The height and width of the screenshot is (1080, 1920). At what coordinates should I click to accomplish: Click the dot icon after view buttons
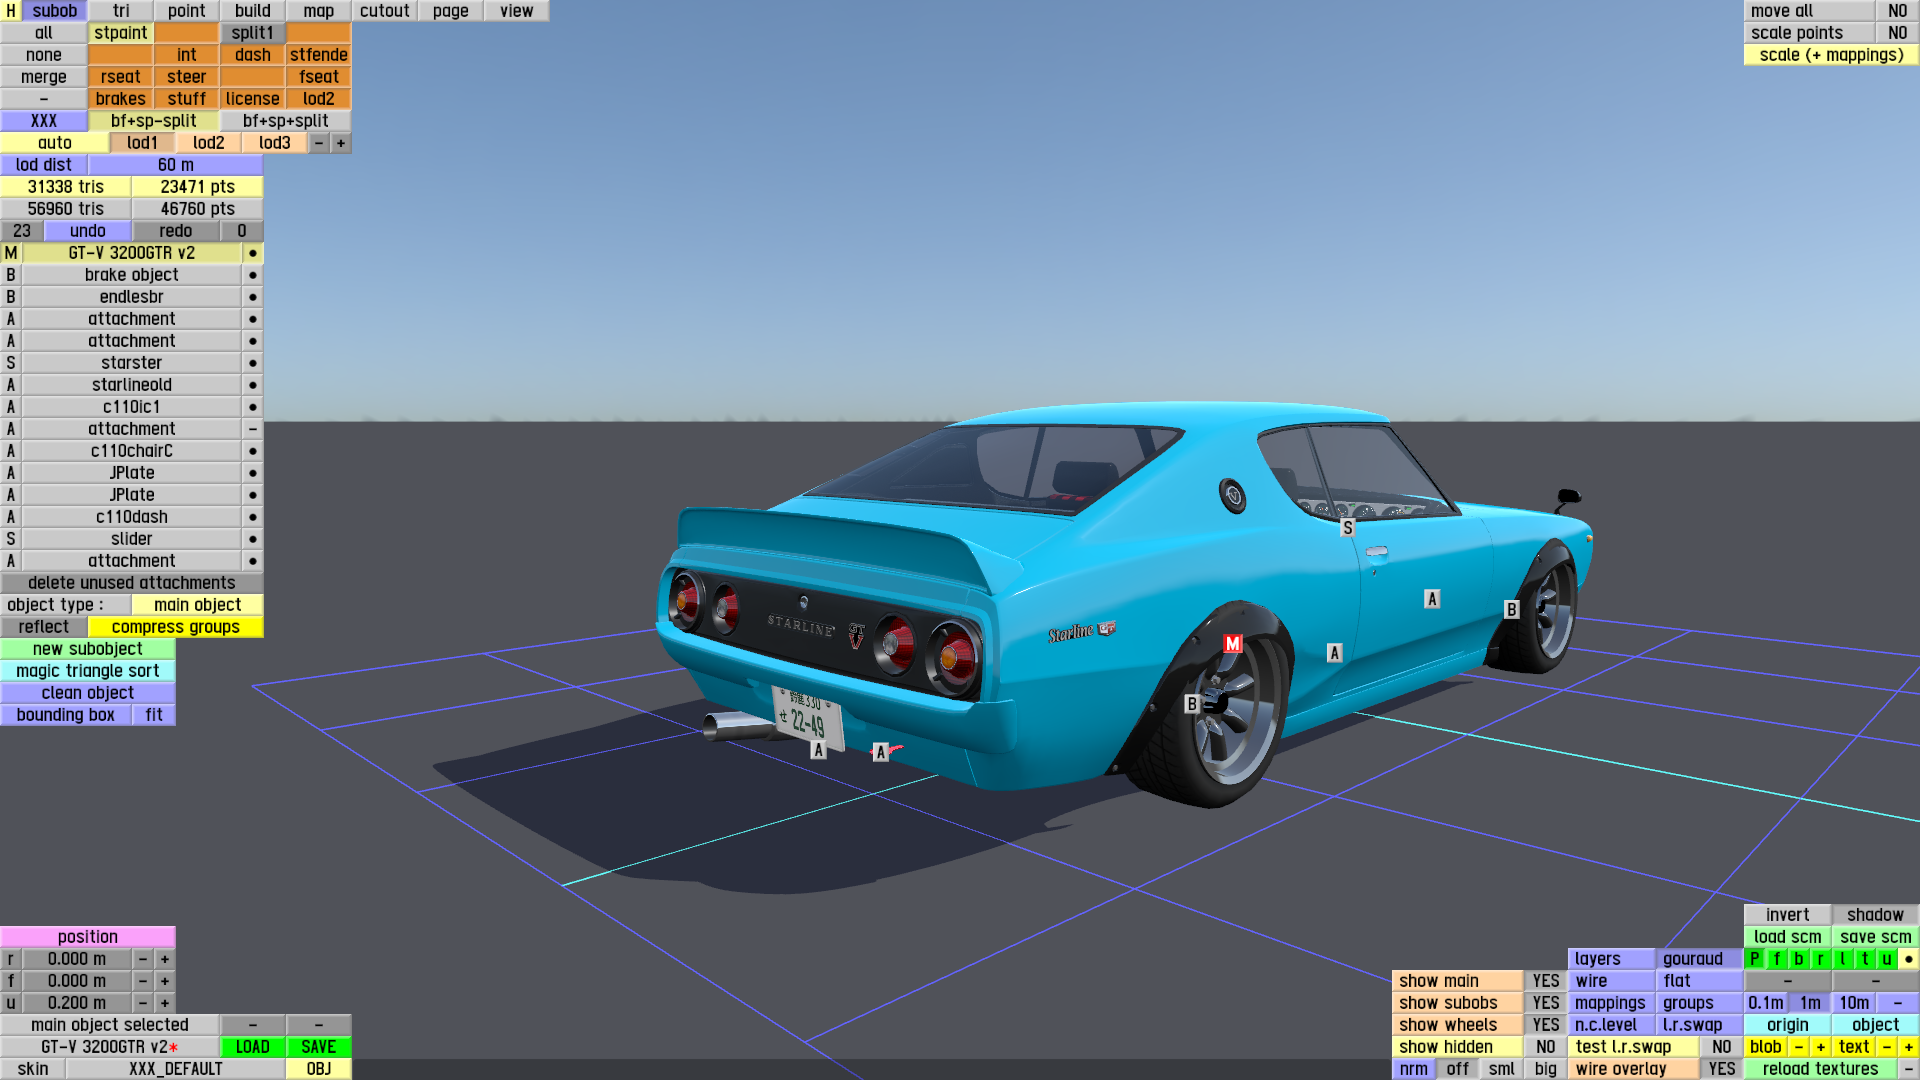click(1908, 959)
